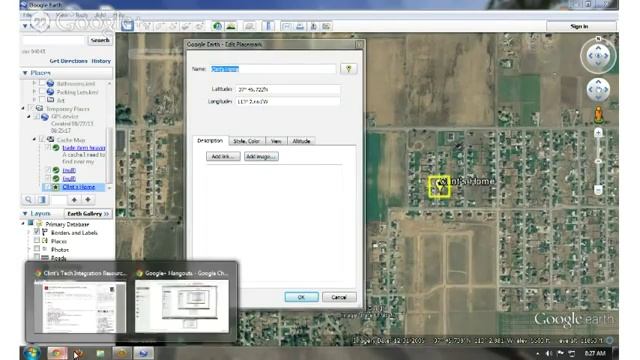Collapse the Search panel arrow
640x360 pixels.
25,26
